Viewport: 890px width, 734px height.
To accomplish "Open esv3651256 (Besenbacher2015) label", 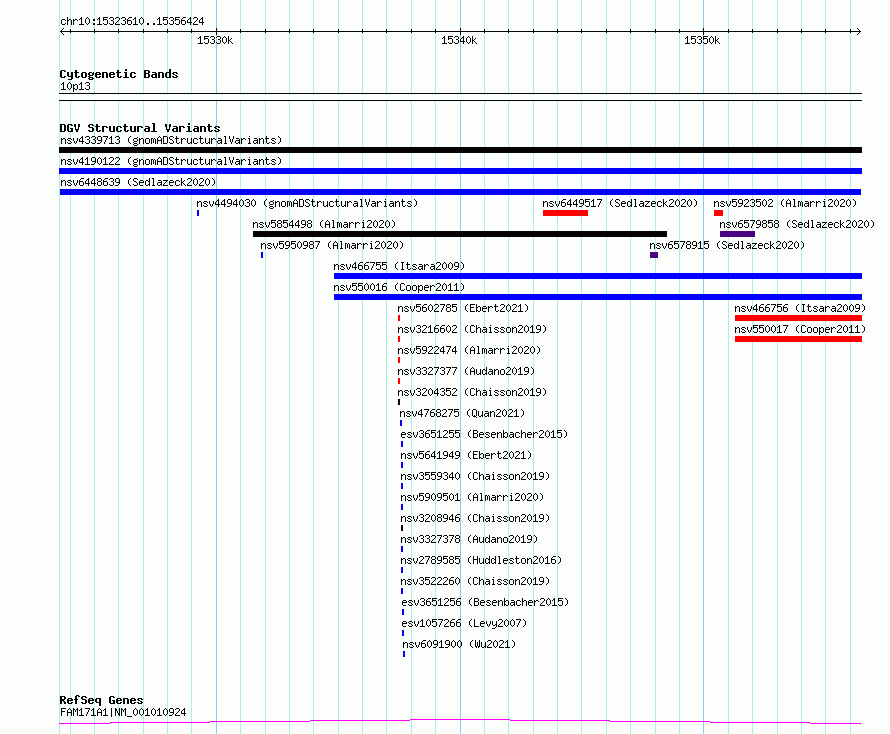I will (485, 602).
